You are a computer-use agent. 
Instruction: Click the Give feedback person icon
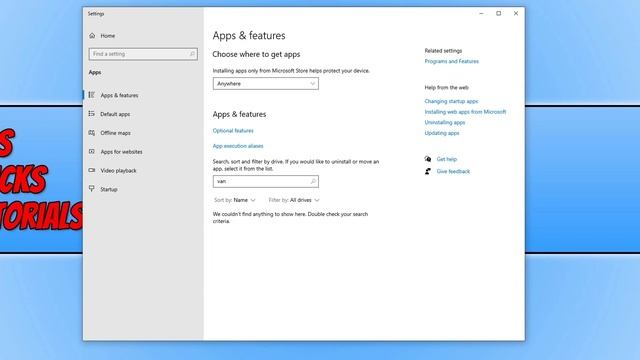click(x=428, y=171)
